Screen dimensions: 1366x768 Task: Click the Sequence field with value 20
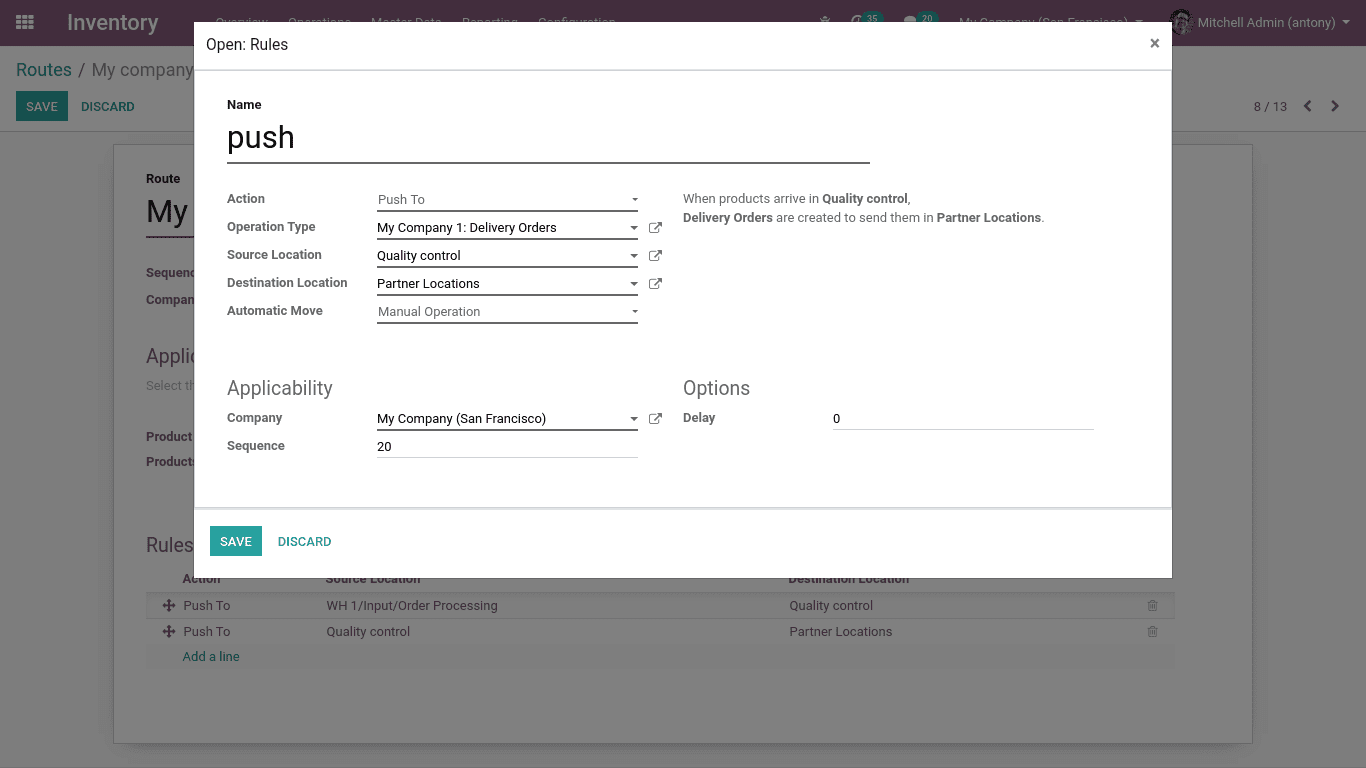(x=507, y=447)
